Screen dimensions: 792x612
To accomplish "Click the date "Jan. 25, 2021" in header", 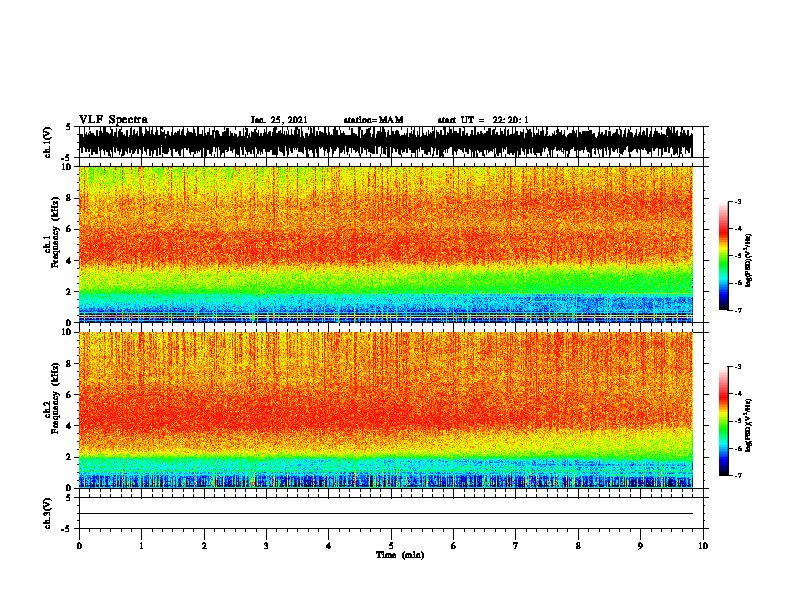I will 279,120.
